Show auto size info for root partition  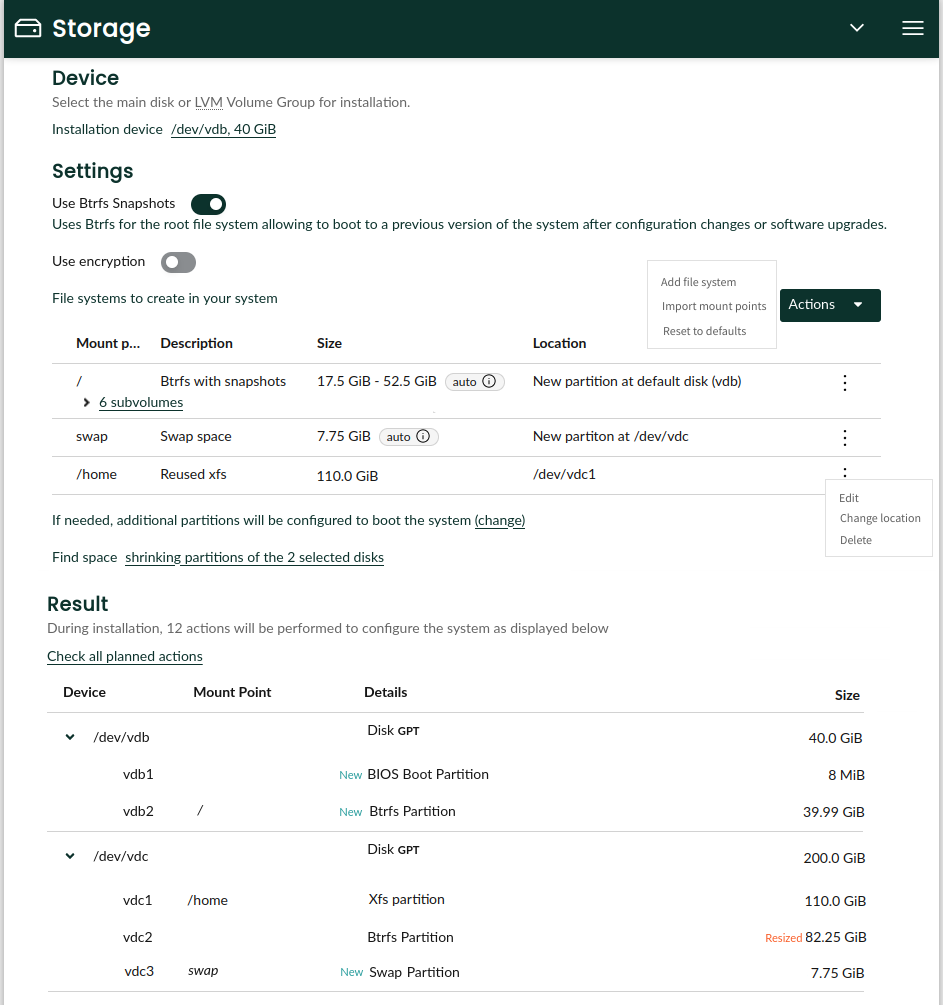tap(489, 381)
